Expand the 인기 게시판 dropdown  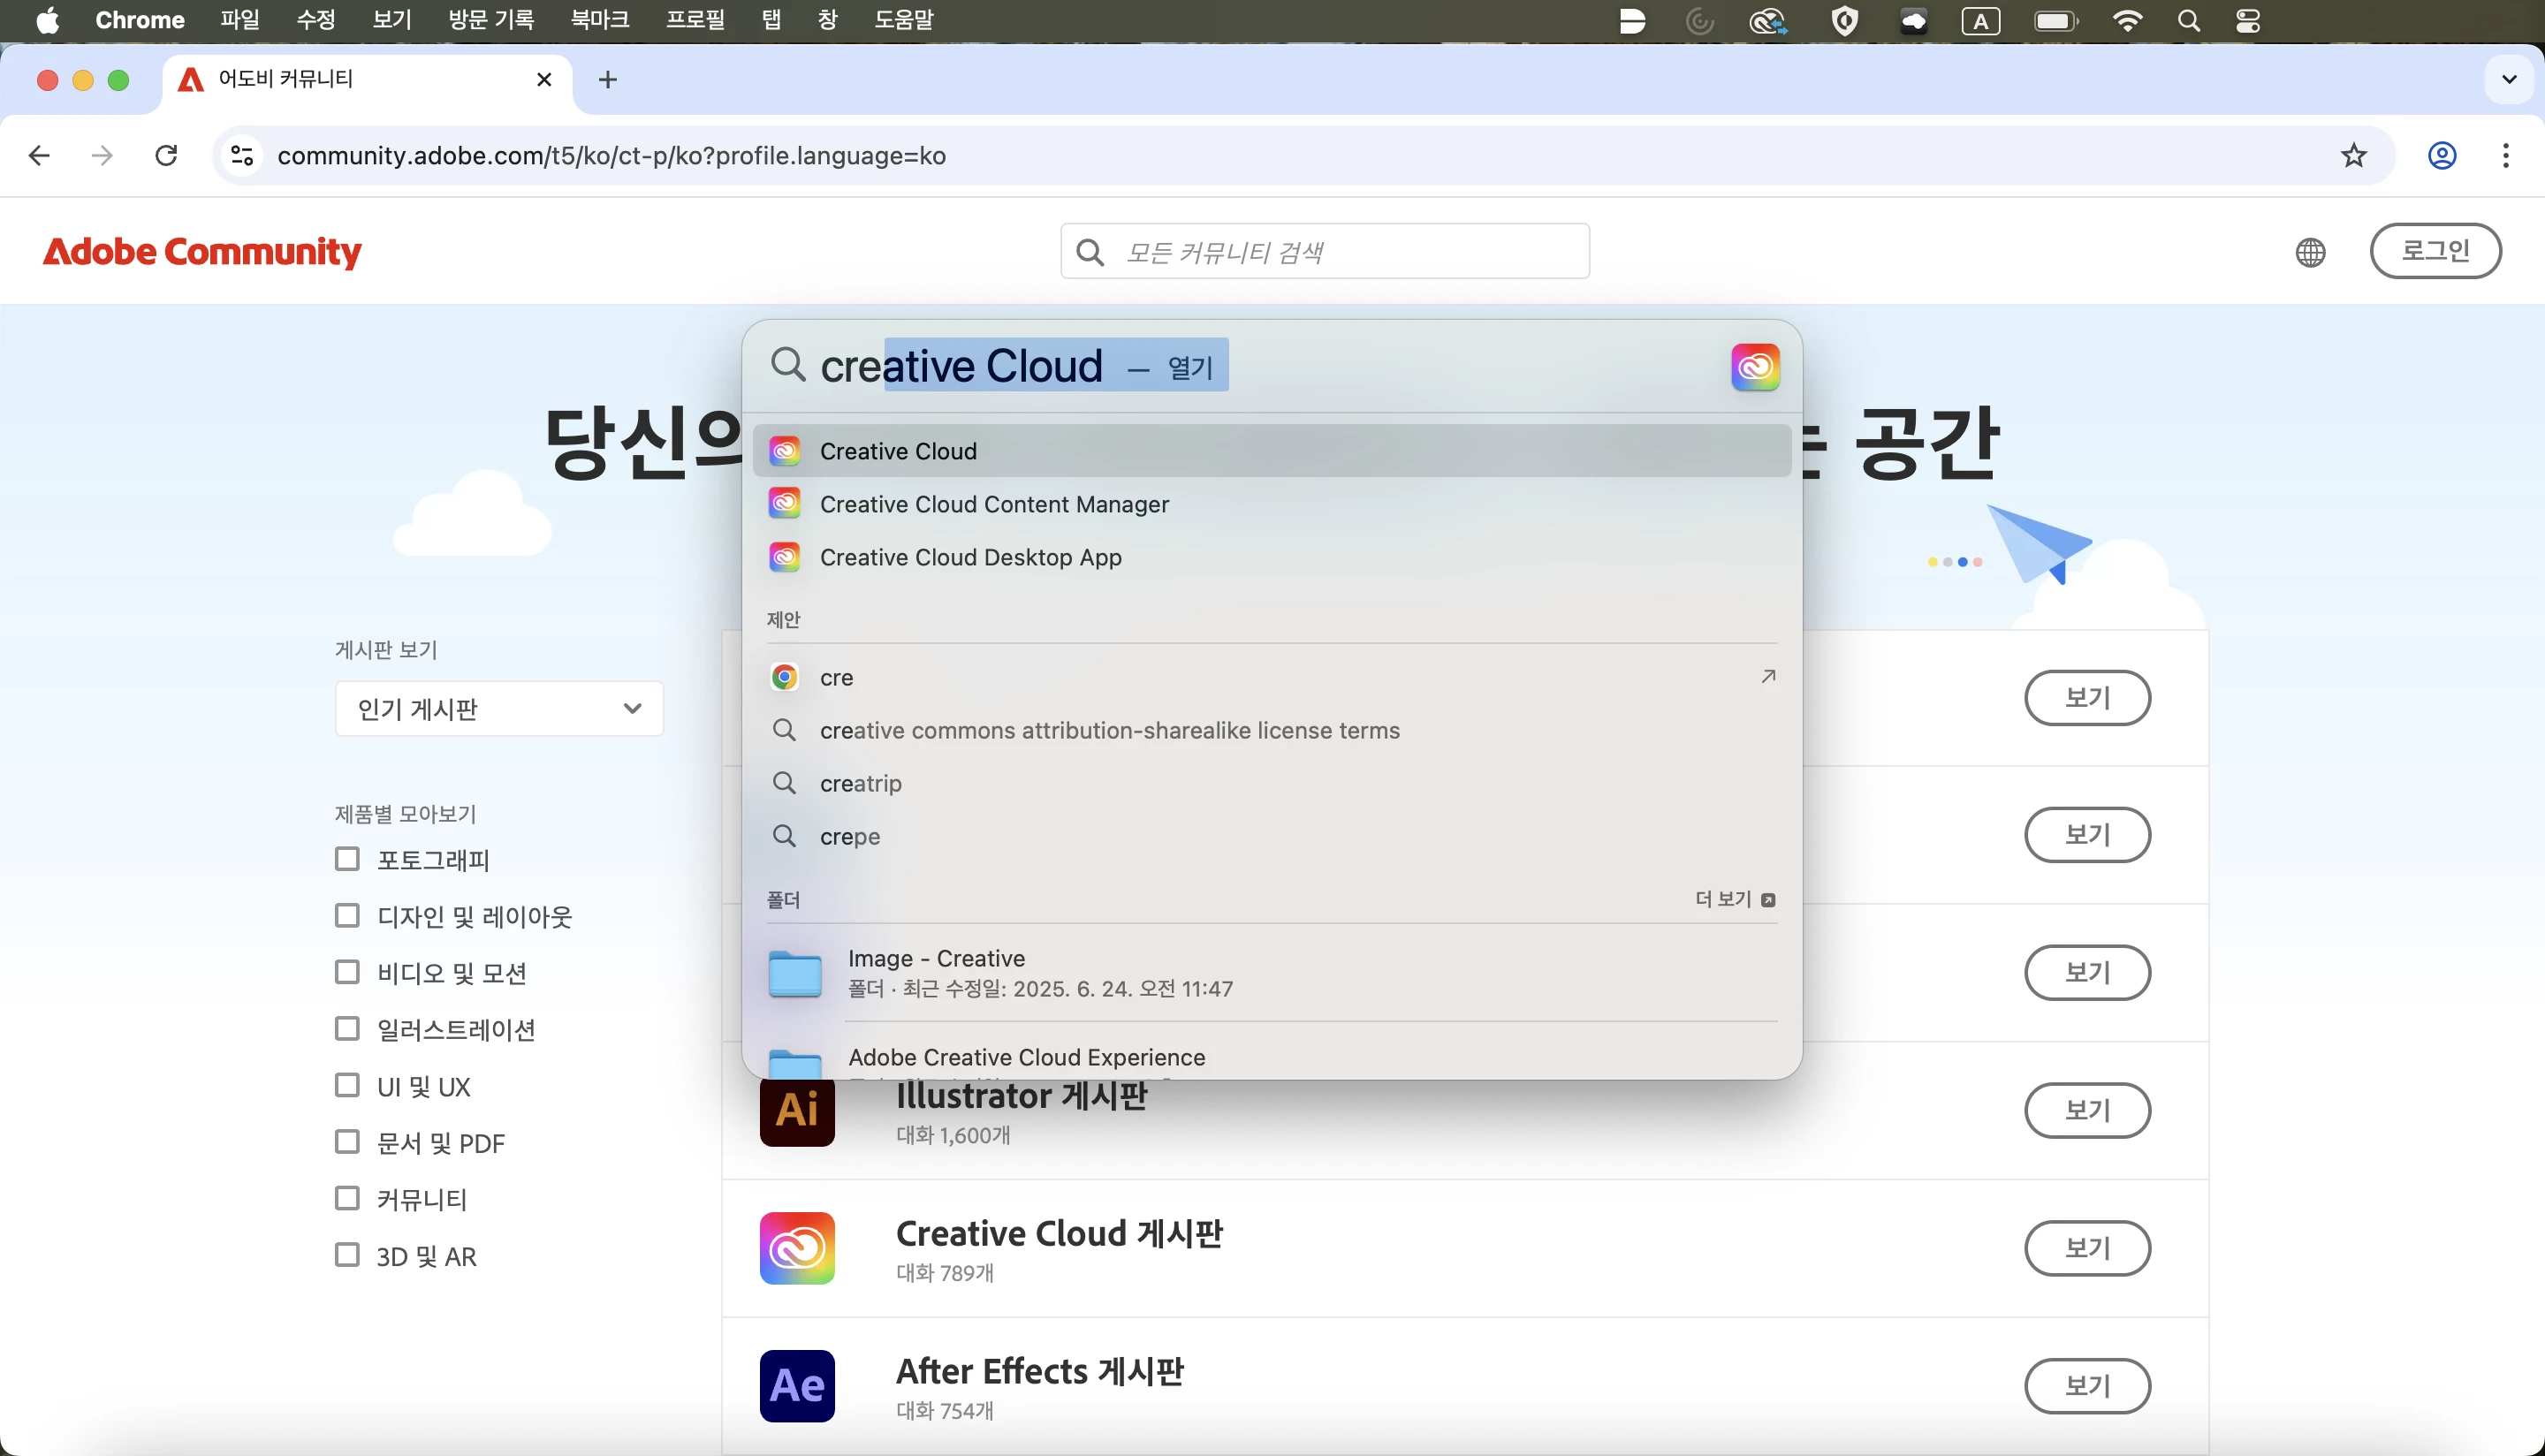tap(499, 709)
